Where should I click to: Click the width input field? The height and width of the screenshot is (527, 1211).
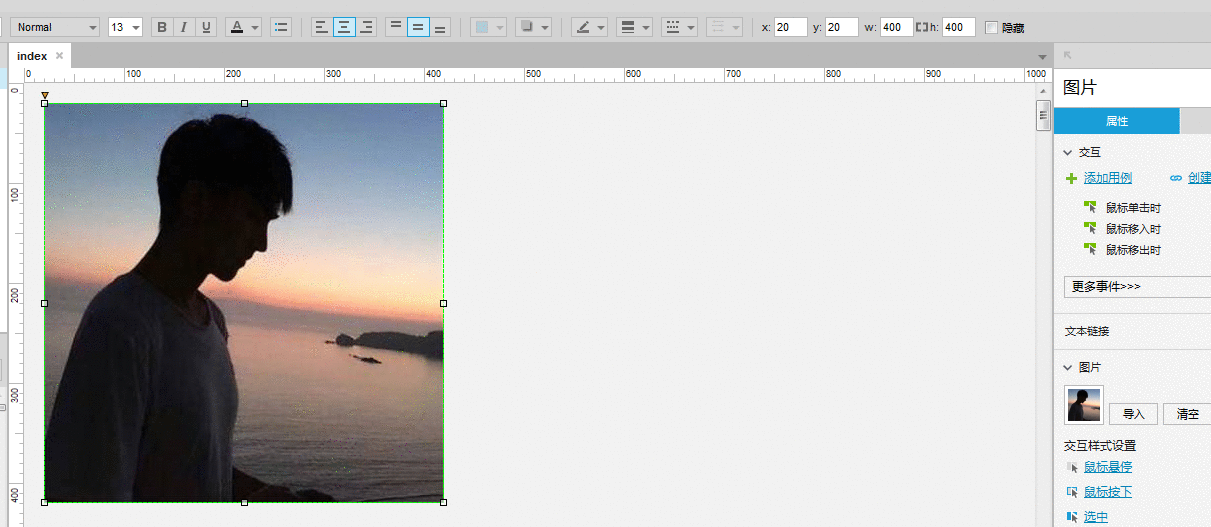896,27
